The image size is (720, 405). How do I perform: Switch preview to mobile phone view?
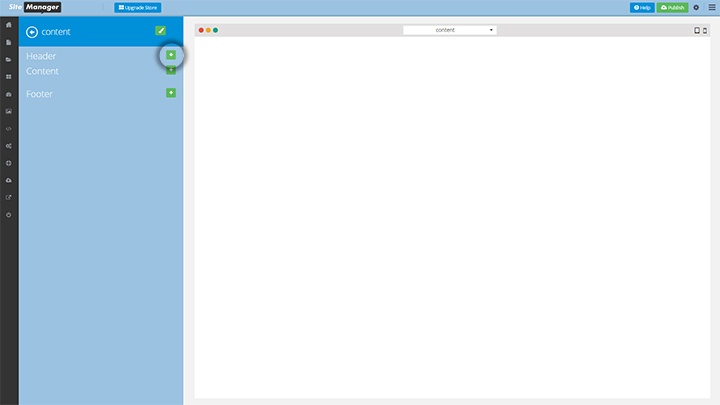coord(705,31)
